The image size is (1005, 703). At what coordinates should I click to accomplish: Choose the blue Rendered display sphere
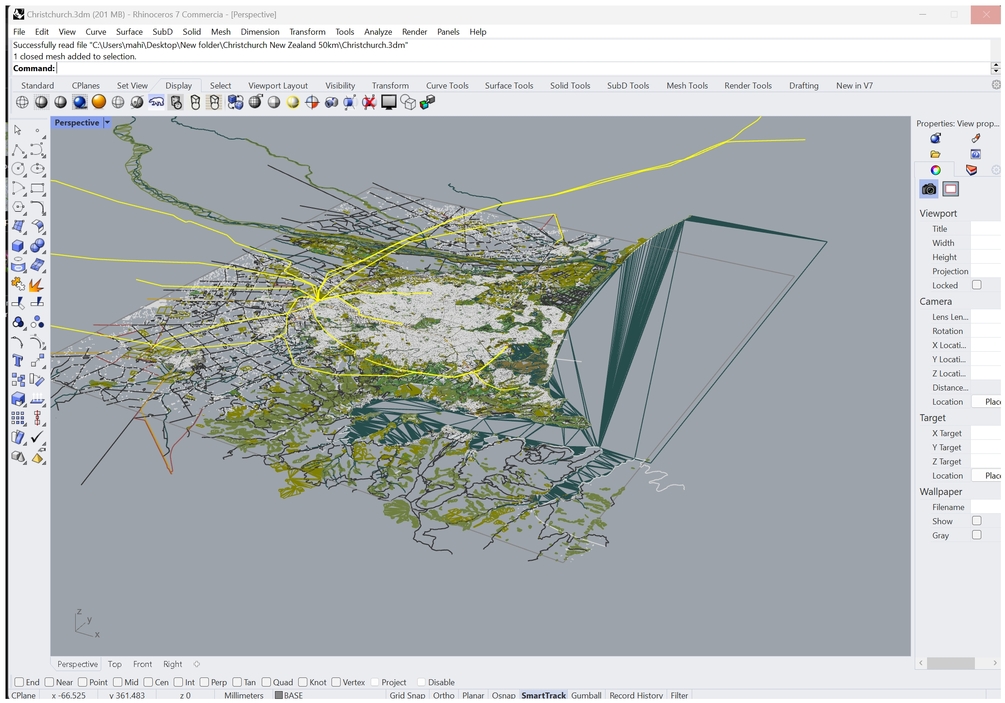pos(79,102)
